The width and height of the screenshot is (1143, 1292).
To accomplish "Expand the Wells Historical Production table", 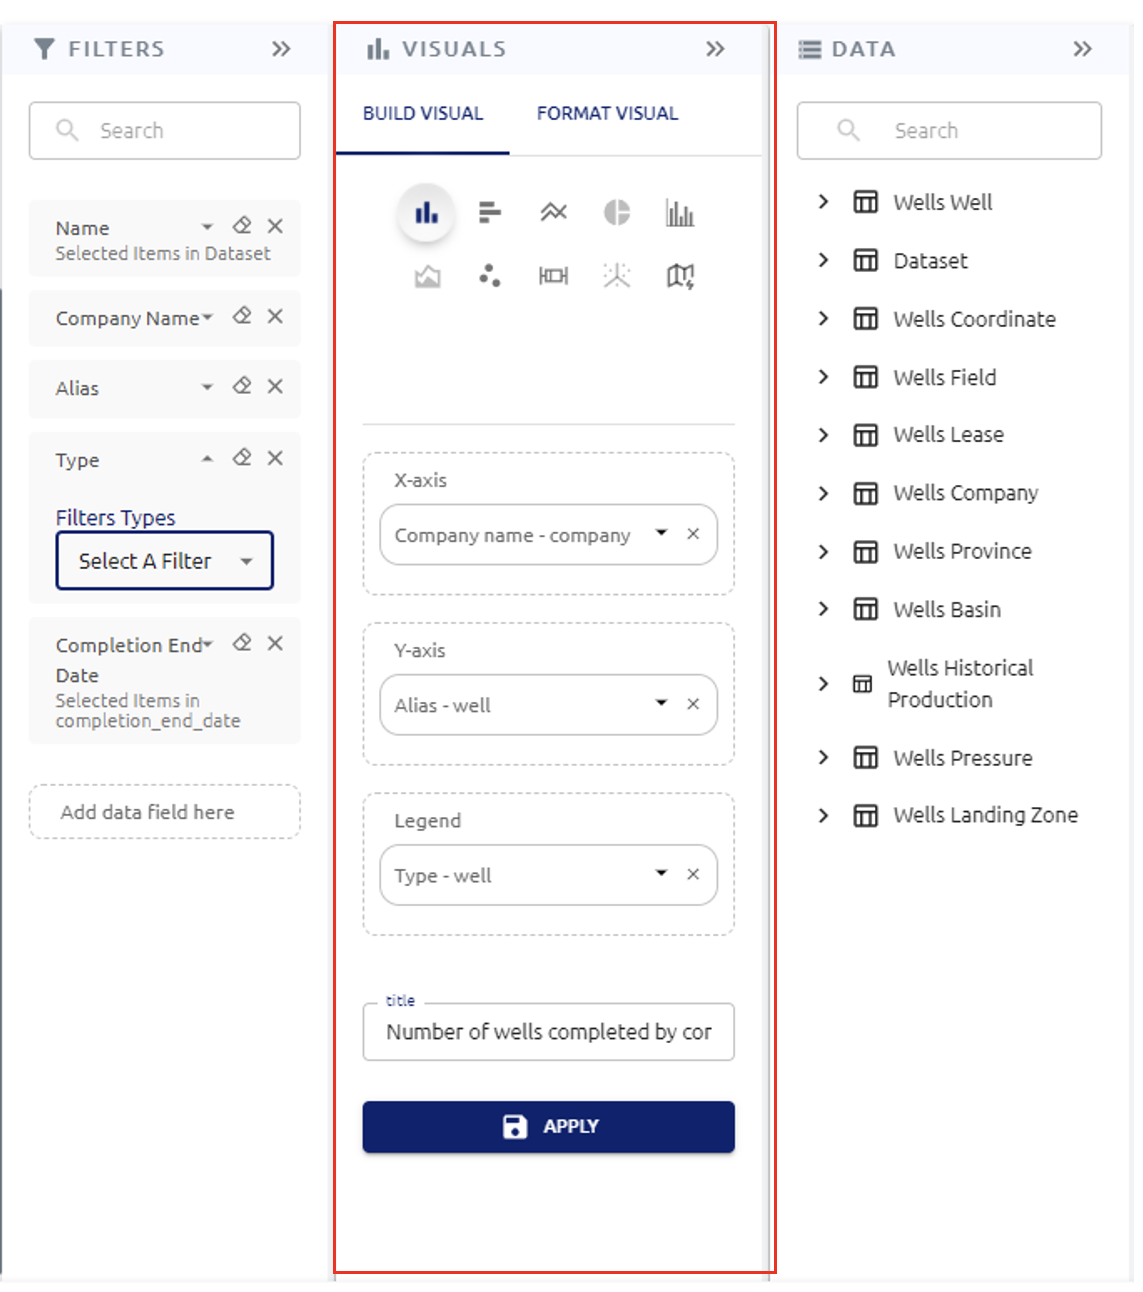I will pyautogui.click(x=823, y=684).
